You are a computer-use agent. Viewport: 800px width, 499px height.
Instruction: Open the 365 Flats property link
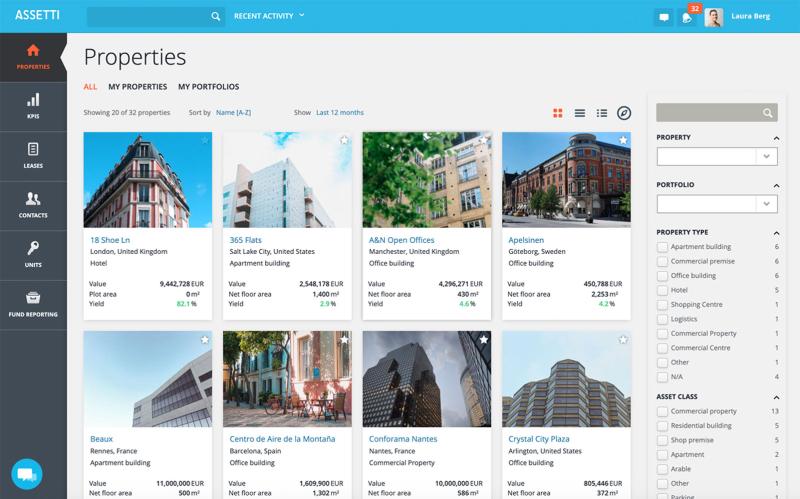tap(245, 240)
